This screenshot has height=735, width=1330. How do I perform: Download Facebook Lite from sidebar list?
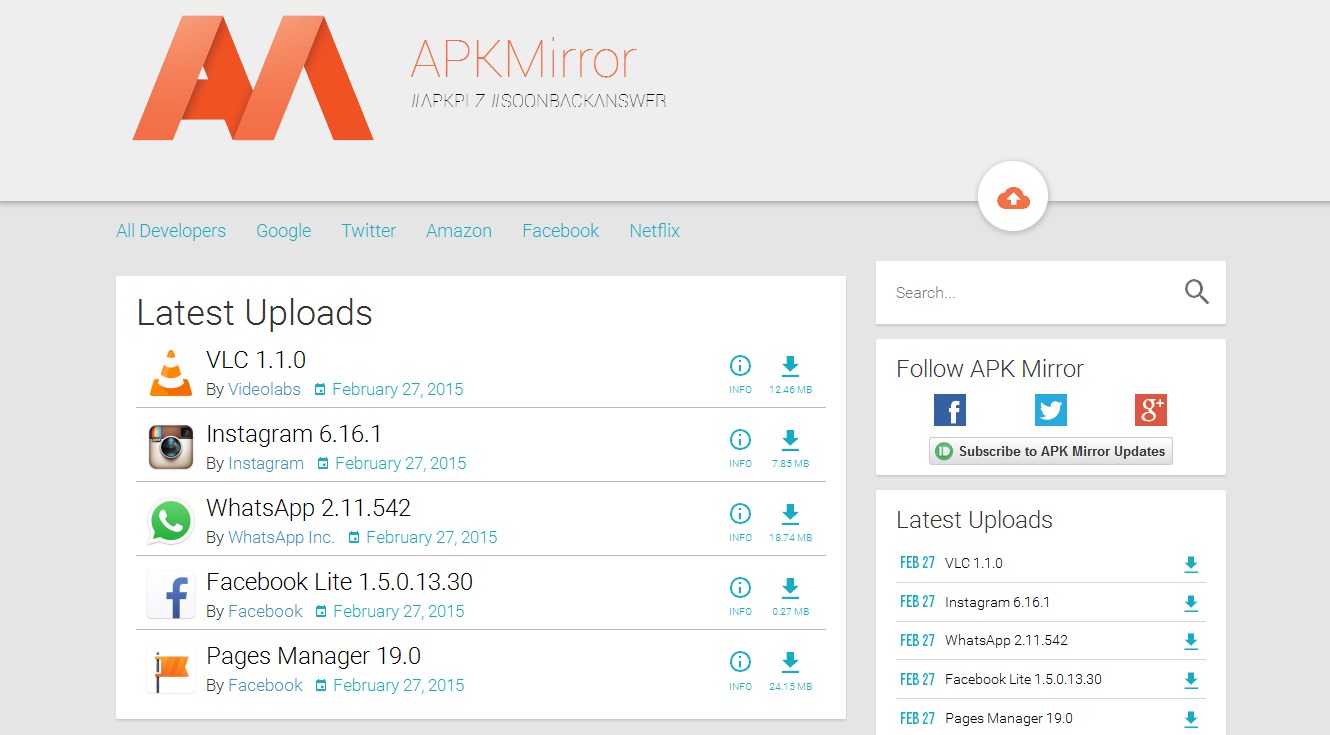pyautogui.click(x=1190, y=680)
